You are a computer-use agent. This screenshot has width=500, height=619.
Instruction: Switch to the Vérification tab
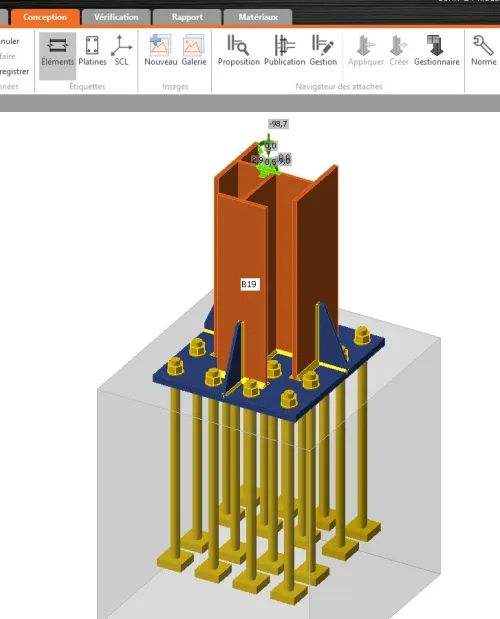coord(116,17)
